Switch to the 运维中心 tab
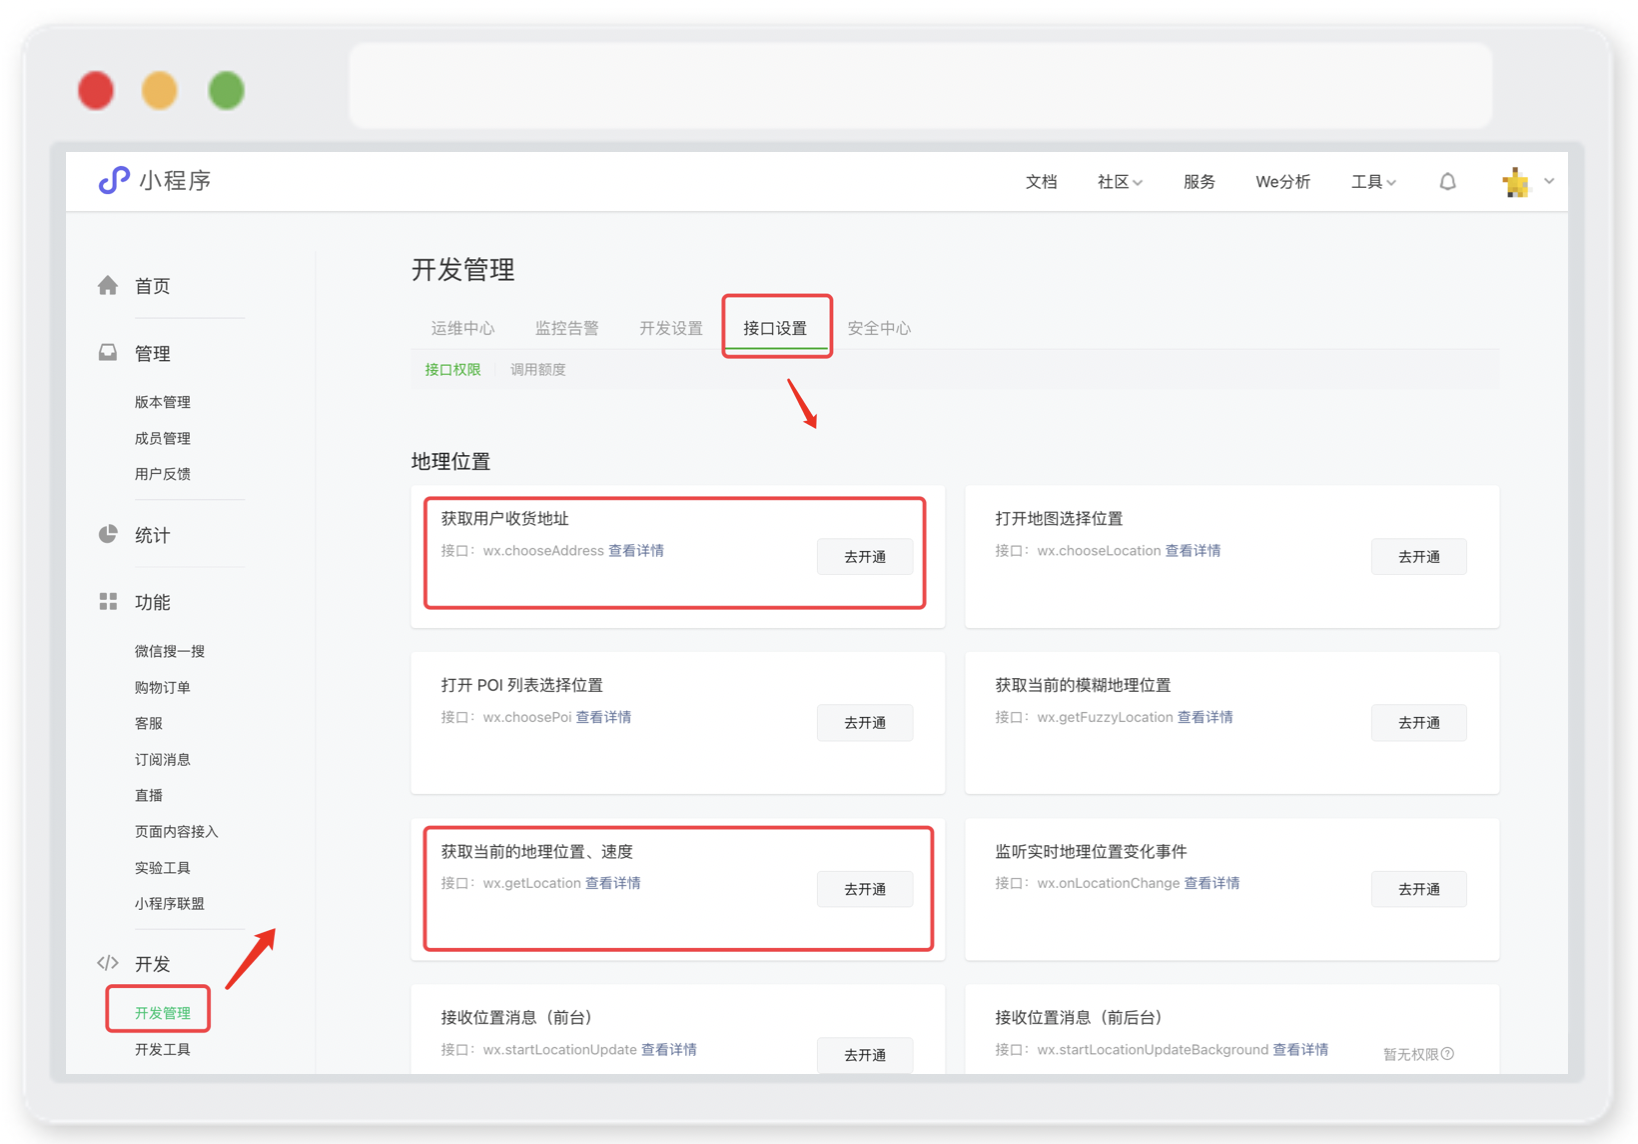Image resolution: width=1638 pixels, height=1144 pixels. [x=463, y=328]
